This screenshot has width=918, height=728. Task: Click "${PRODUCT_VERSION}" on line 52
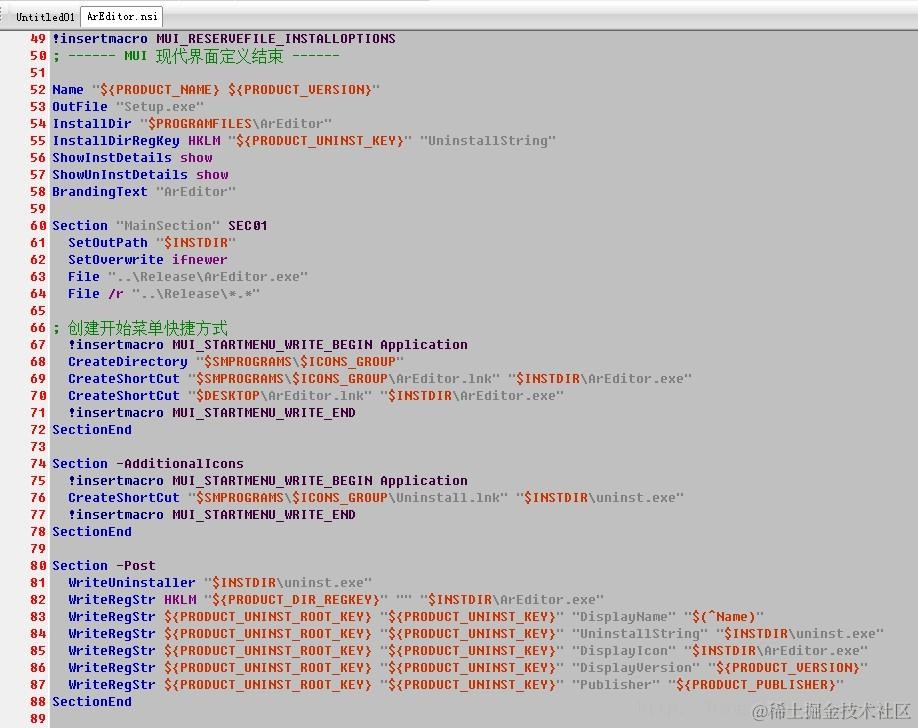click(300, 90)
